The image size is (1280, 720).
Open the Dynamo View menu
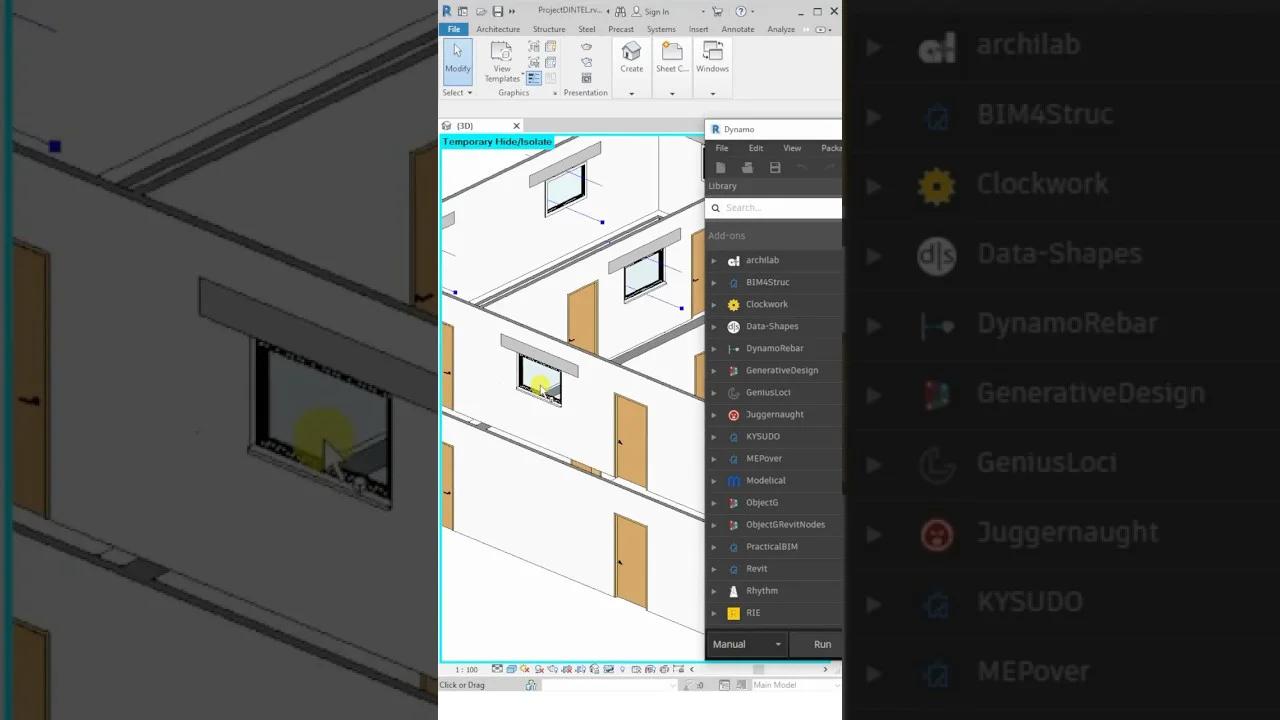pyautogui.click(x=792, y=148)
